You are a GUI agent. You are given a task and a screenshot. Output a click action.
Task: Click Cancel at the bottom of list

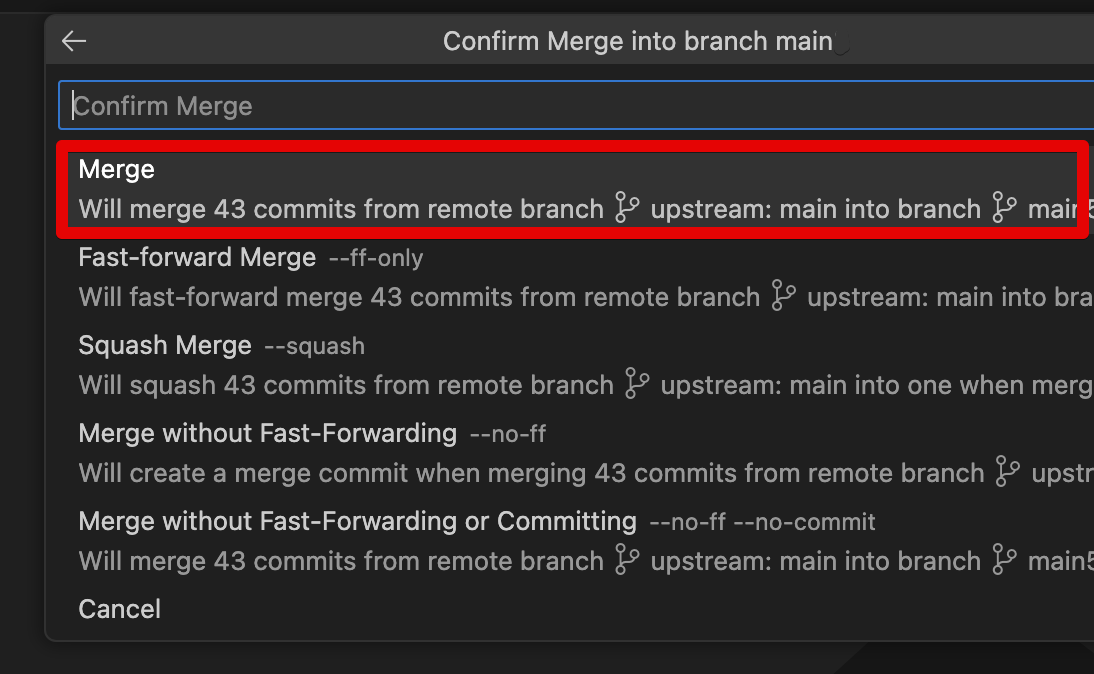coord(119,609)
